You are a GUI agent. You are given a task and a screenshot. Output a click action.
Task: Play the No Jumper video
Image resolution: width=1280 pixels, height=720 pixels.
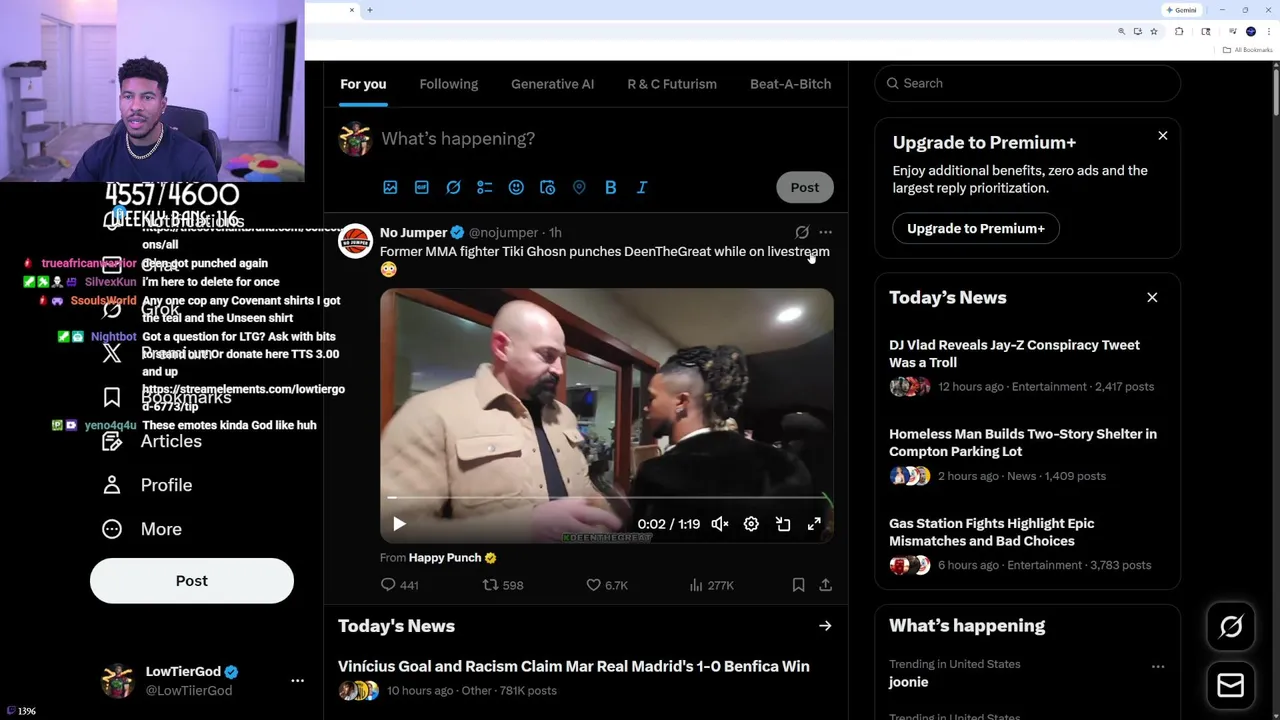point(399,524)
